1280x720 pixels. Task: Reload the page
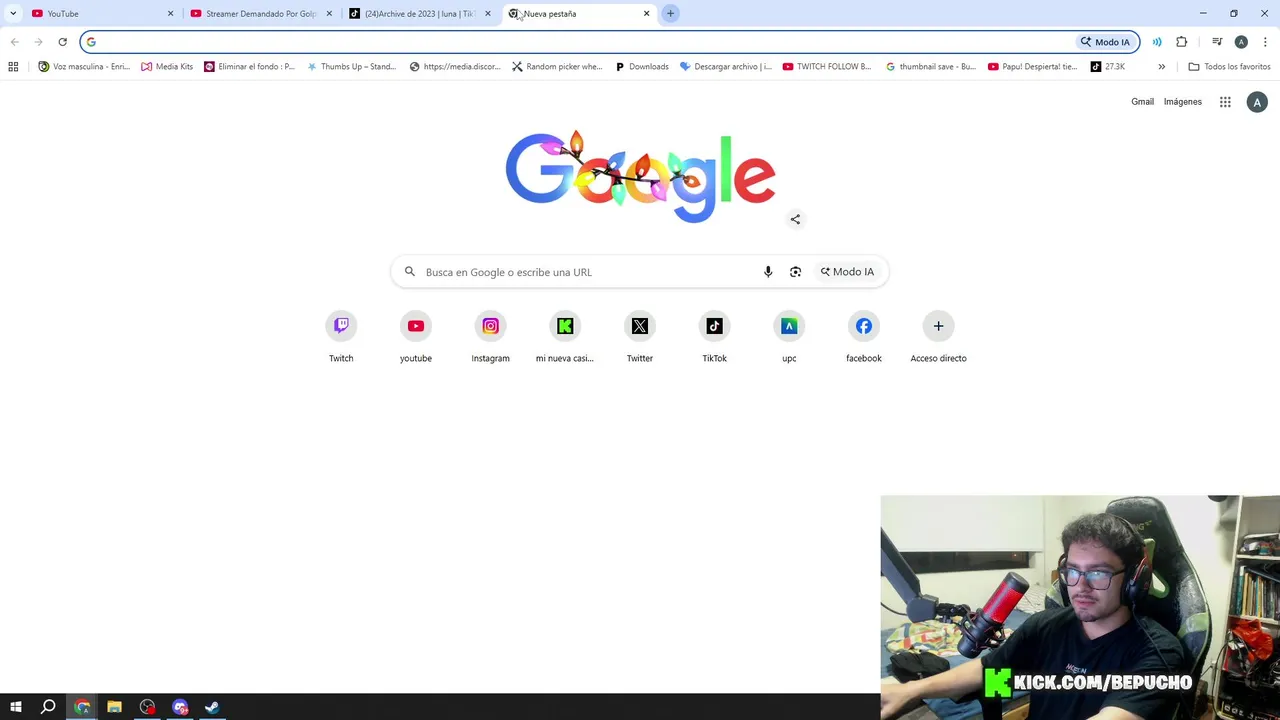62,42
